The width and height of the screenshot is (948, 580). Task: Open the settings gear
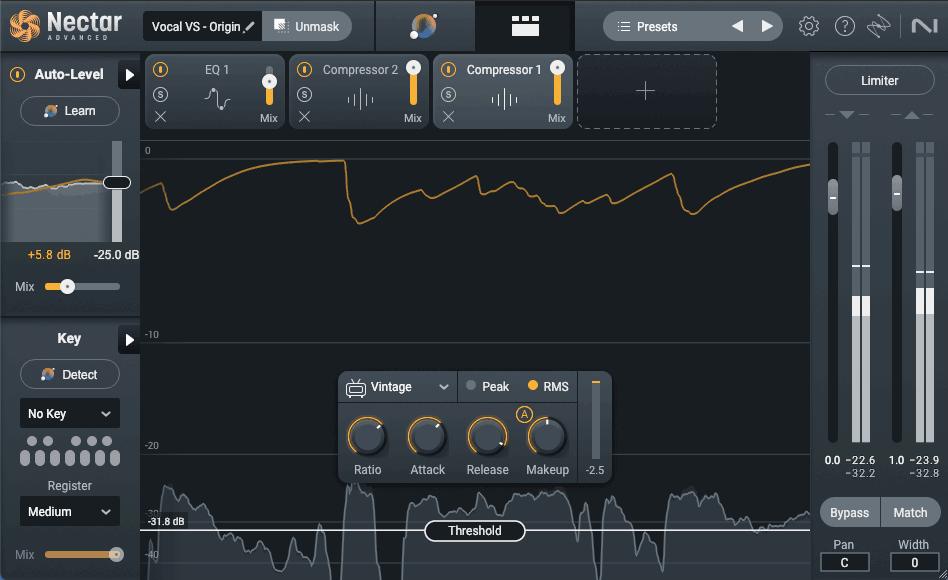(x=808, y=26)
